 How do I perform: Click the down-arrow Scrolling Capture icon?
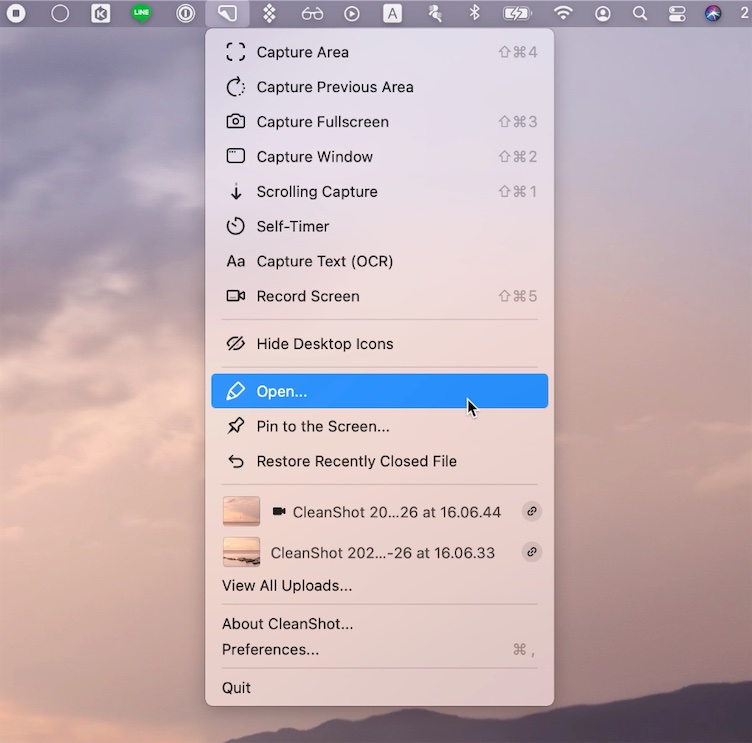235,191
